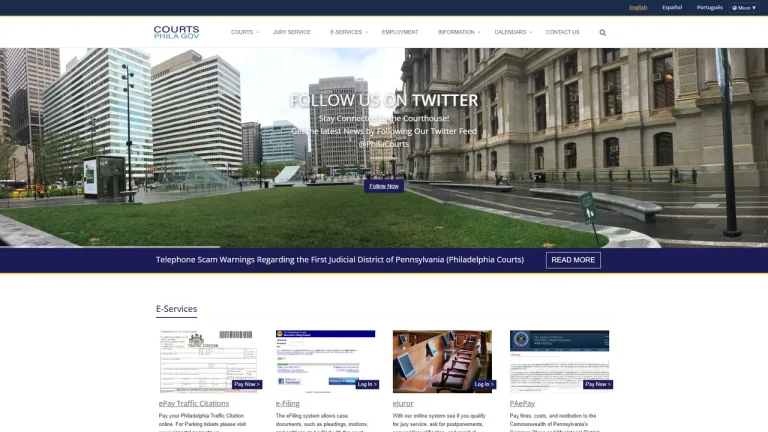Image resolution: width=768 pixels, height=432 pixels.
Task: Expand the Calendars menu
Action: (x=513, y=32)
